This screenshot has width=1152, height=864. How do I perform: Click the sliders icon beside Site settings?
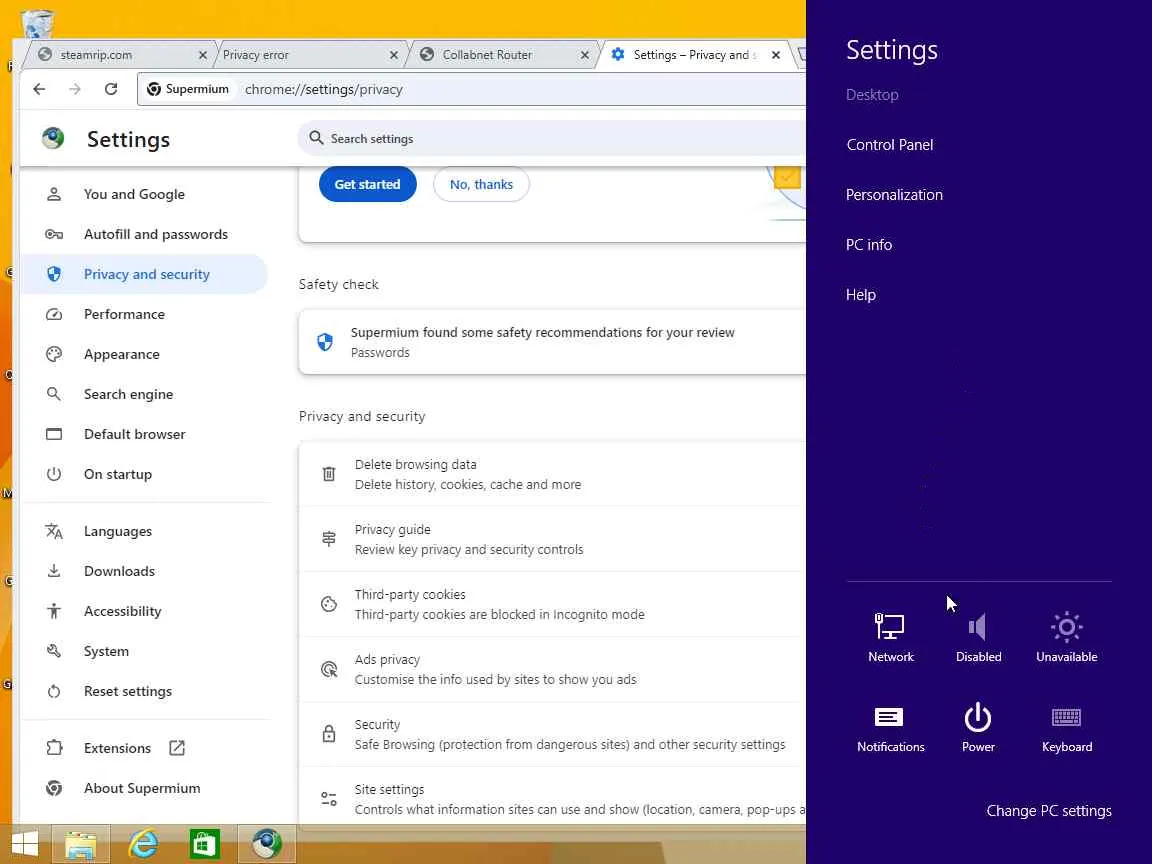329,799
